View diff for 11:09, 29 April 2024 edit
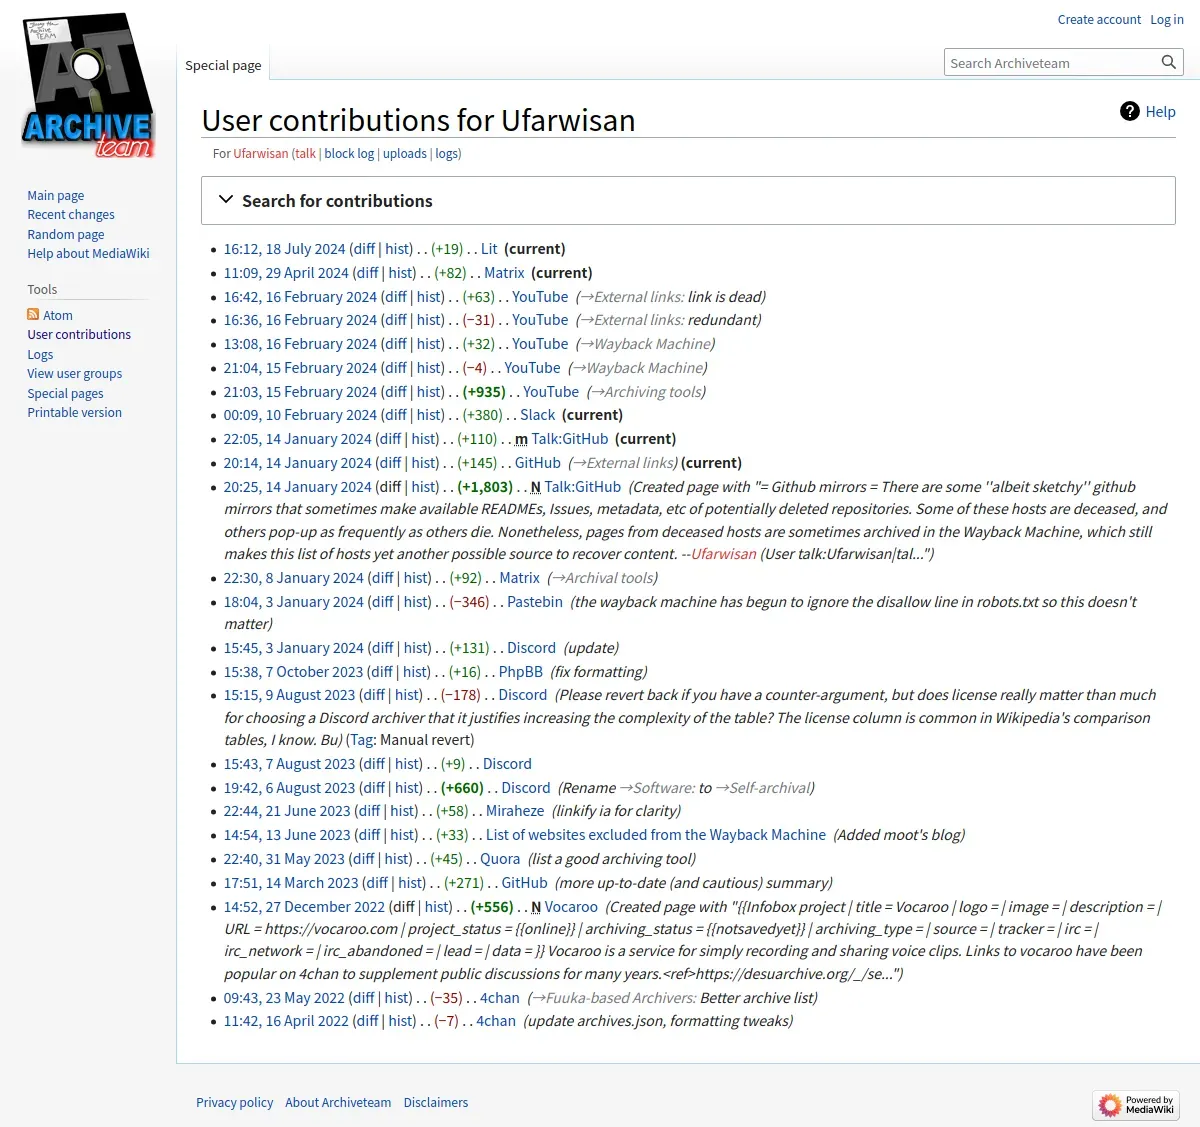This screenshot has width=1200, height=1127. pyautogui.click(x=368, y=273)
